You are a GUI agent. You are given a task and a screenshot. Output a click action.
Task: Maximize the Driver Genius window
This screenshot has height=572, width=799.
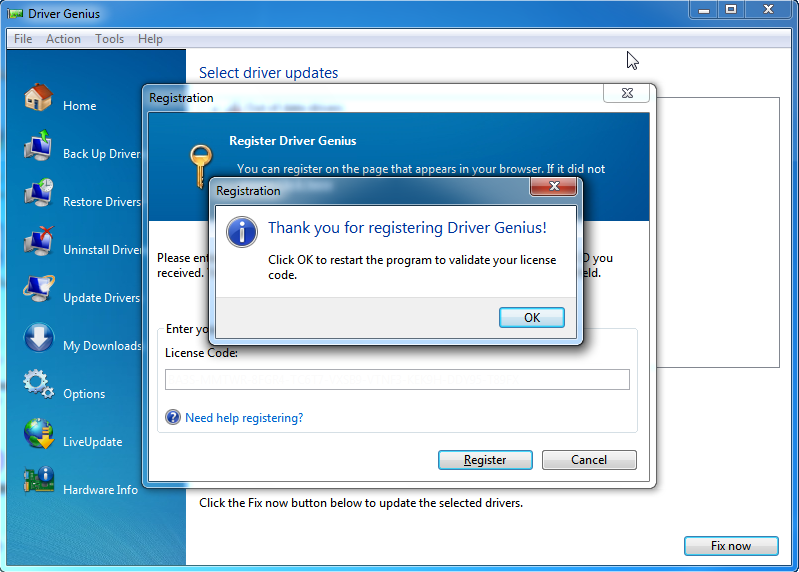(731, 10)
